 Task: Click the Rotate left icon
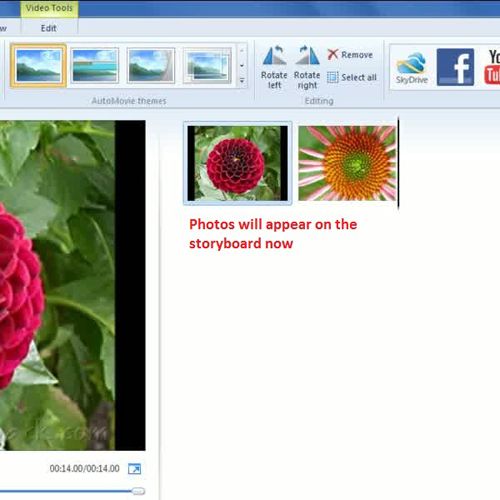click(x=274, y=67)
